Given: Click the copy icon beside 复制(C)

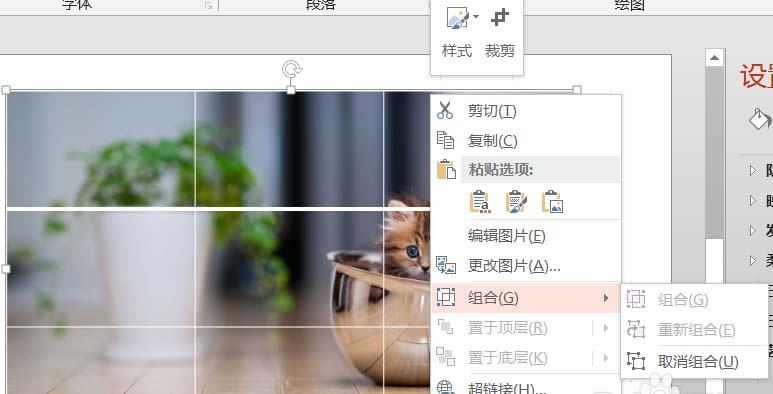Looking at the screenshot, I should coord(445,141).
